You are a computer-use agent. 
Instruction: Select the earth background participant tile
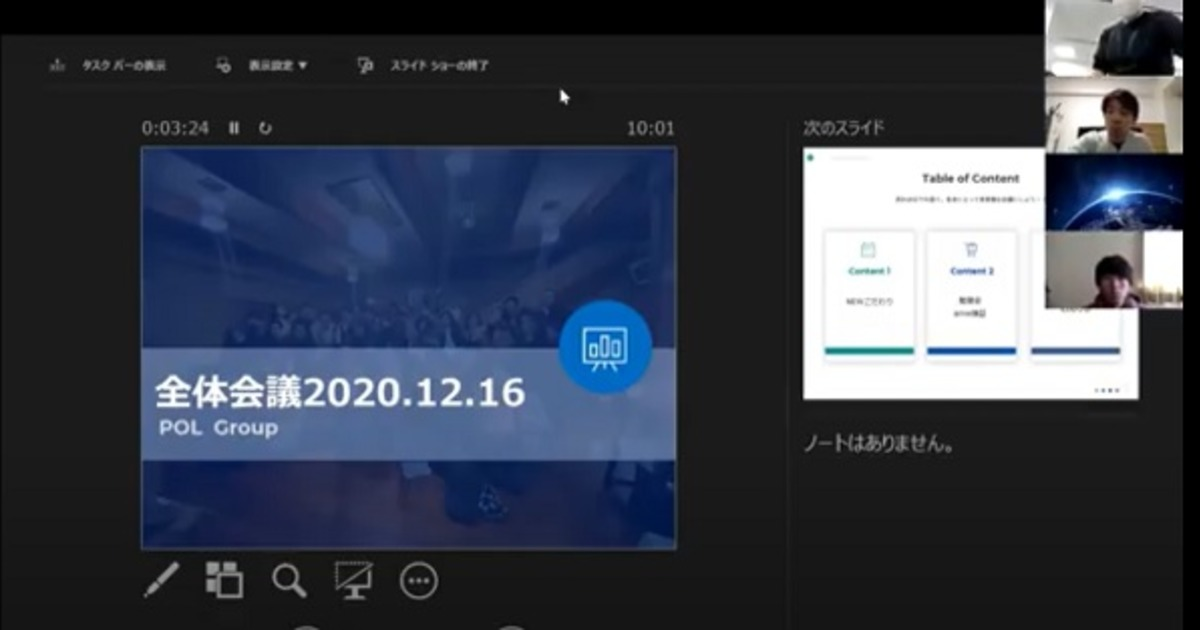point(1114,192)
